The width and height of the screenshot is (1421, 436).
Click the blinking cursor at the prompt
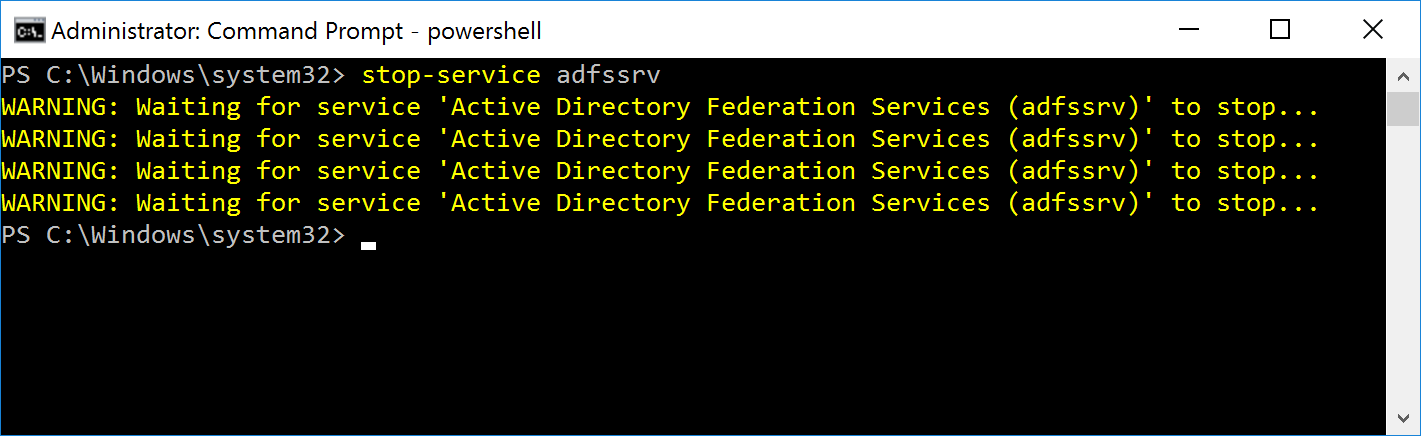coord(369,243)
